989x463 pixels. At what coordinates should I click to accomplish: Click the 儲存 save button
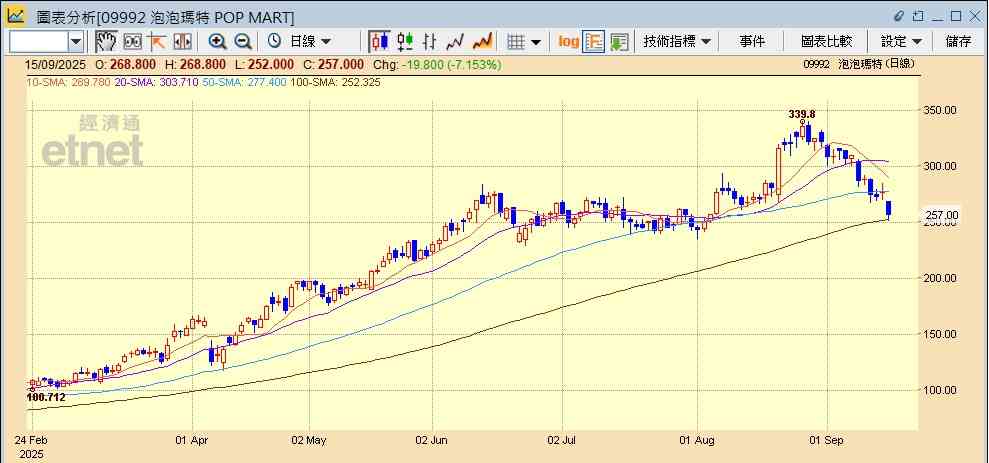pos(958,42)
